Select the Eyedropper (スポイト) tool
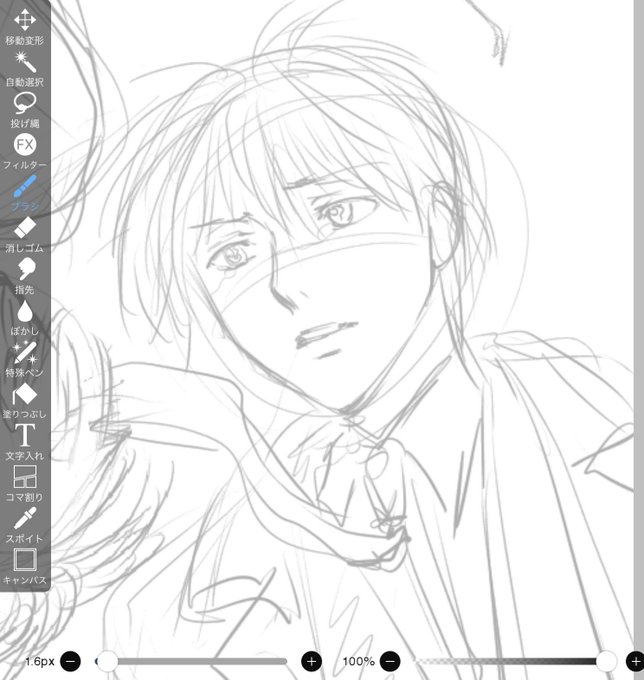 25,525
